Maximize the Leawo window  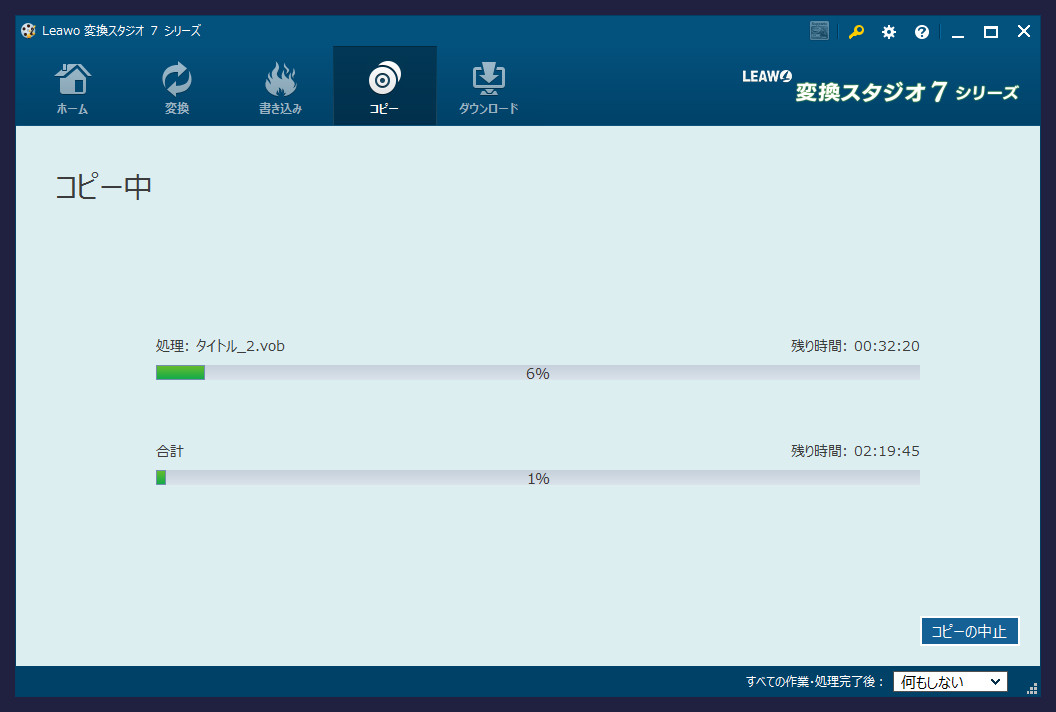tap(990, 32)
